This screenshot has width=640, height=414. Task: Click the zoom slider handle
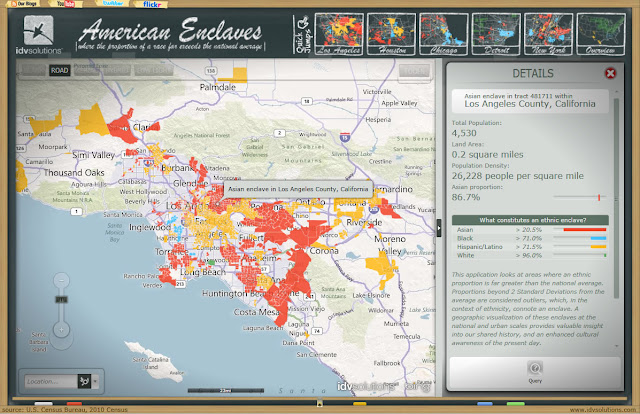(62, 299)
